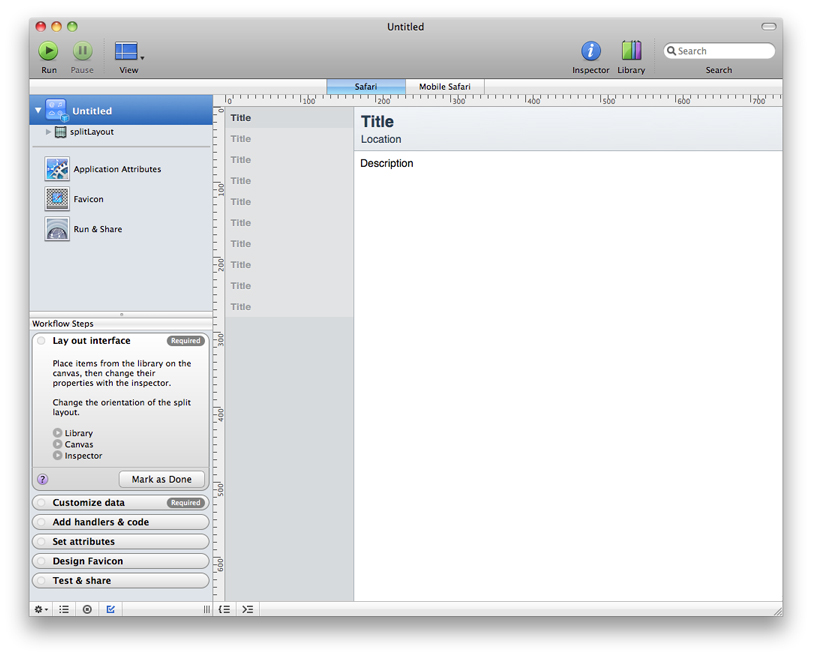813x657 pixels.
Task: Toggle the workflow steps checklist icon
Action: [111, 609]
